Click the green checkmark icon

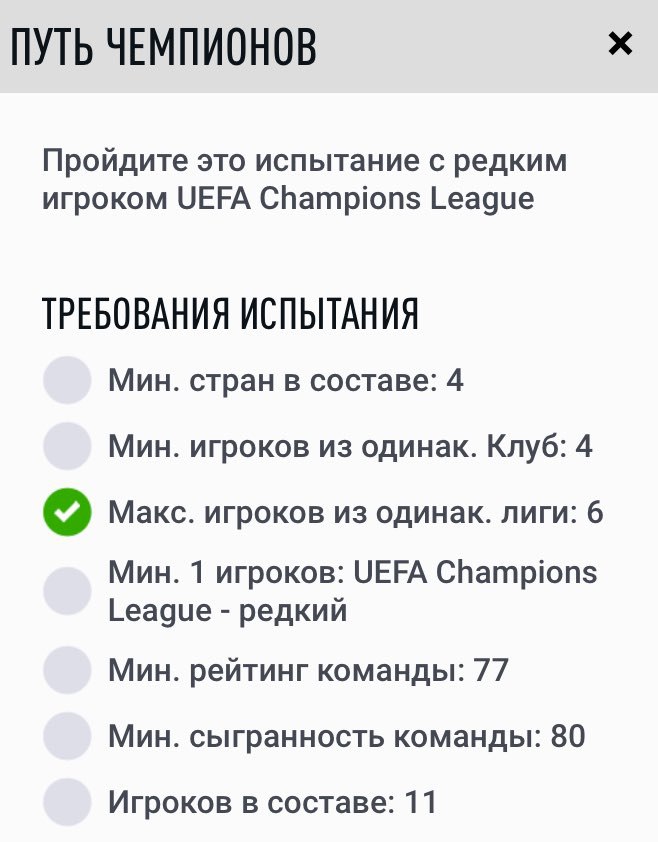(67, 513)
